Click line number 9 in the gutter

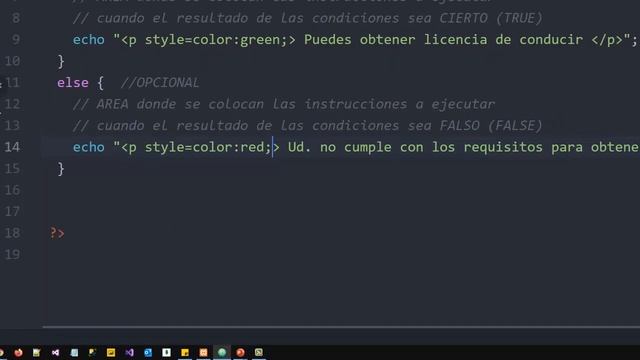click(x=16, y=40)
